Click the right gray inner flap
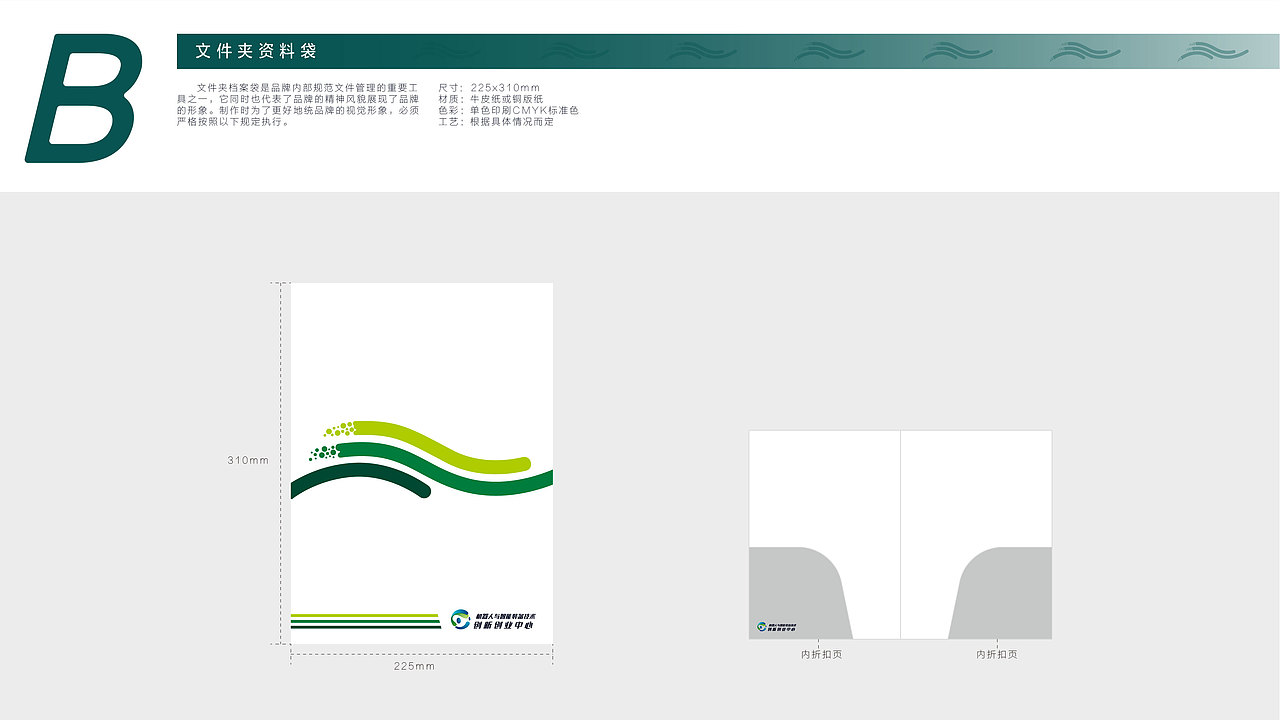Screen dimensions: 1280x720 [x=1000, y=593]
